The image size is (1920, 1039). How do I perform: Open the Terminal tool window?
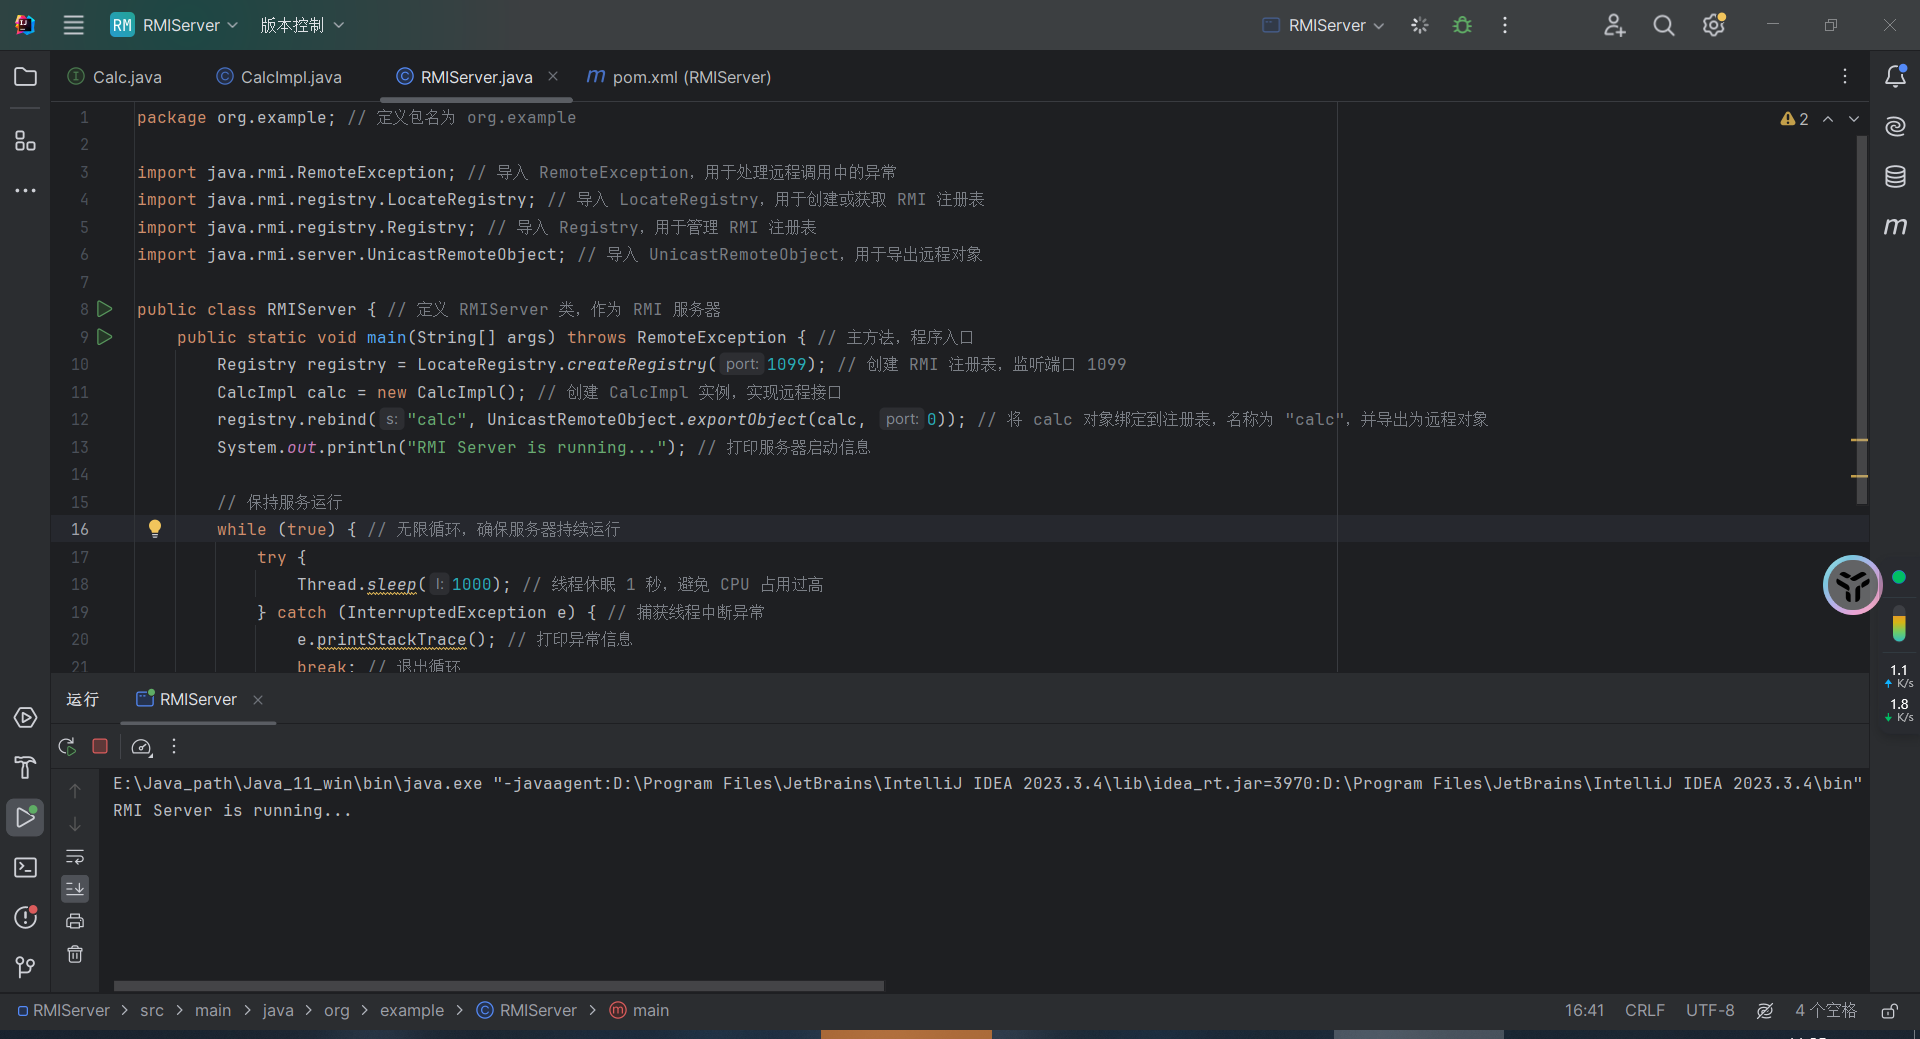(x=25, y=867)
